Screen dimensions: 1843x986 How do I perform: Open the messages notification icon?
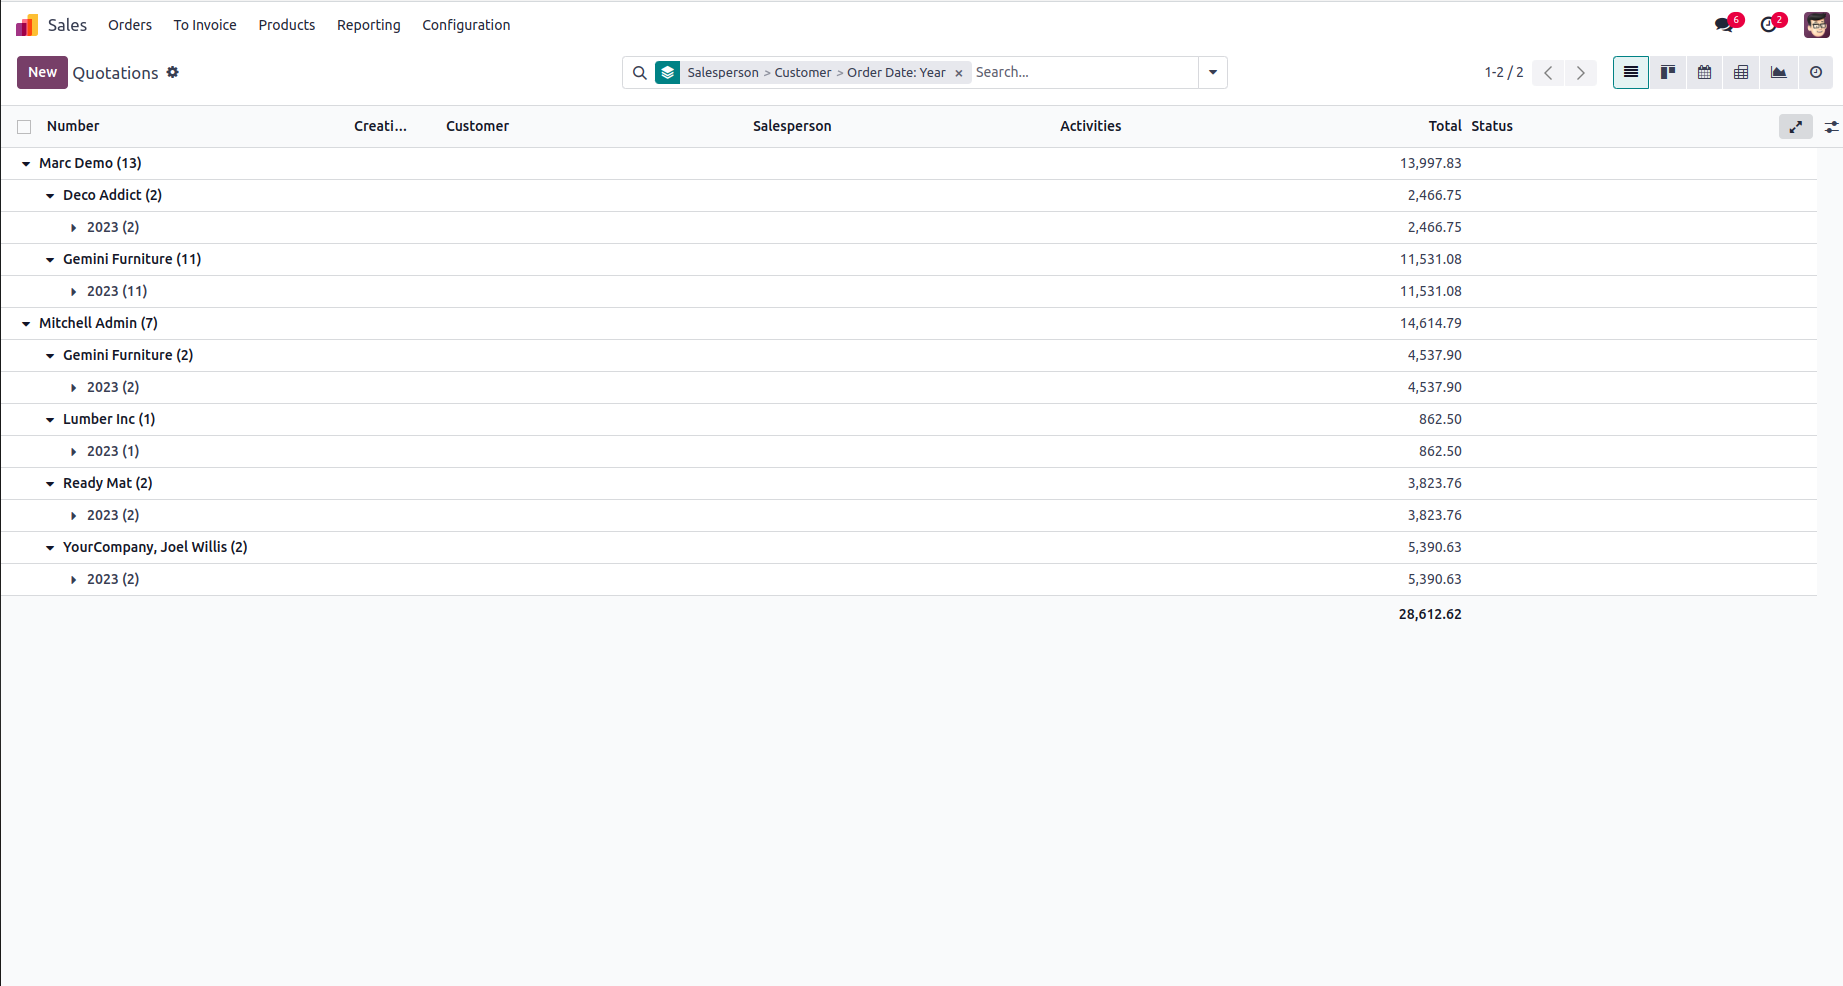1726,24
